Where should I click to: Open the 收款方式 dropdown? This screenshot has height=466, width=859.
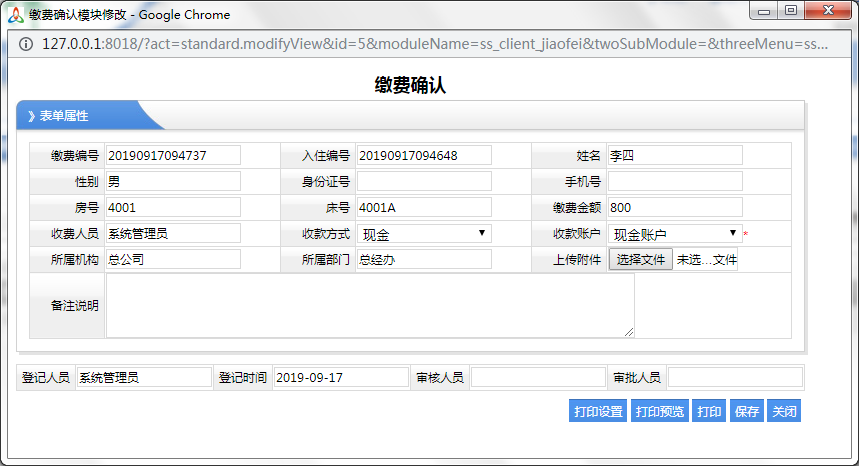[424, 233]
